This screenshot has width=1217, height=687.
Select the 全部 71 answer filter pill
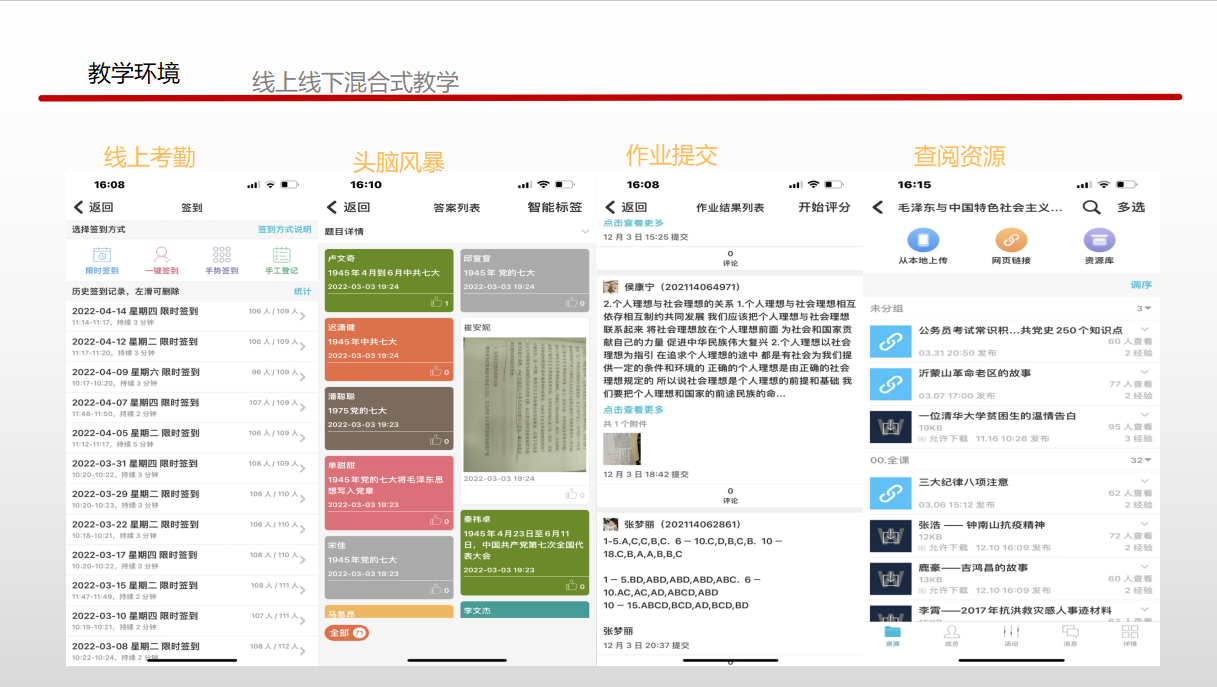[x=347, y=633]
